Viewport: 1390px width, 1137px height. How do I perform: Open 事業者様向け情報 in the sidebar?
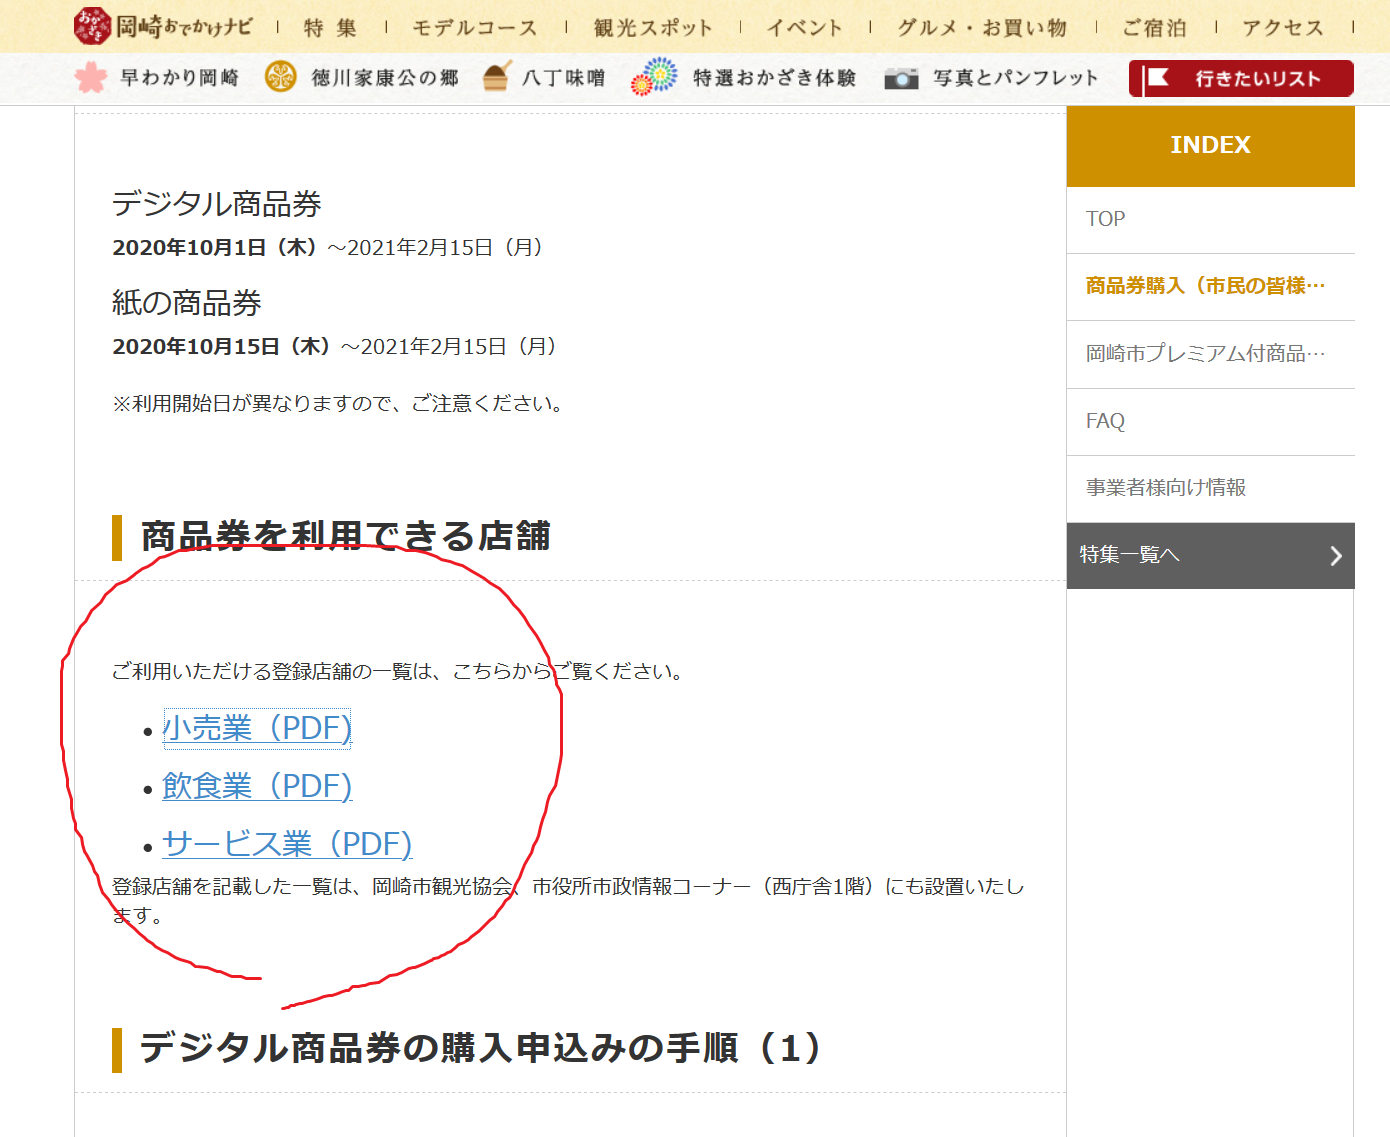tap(1166, 488)
